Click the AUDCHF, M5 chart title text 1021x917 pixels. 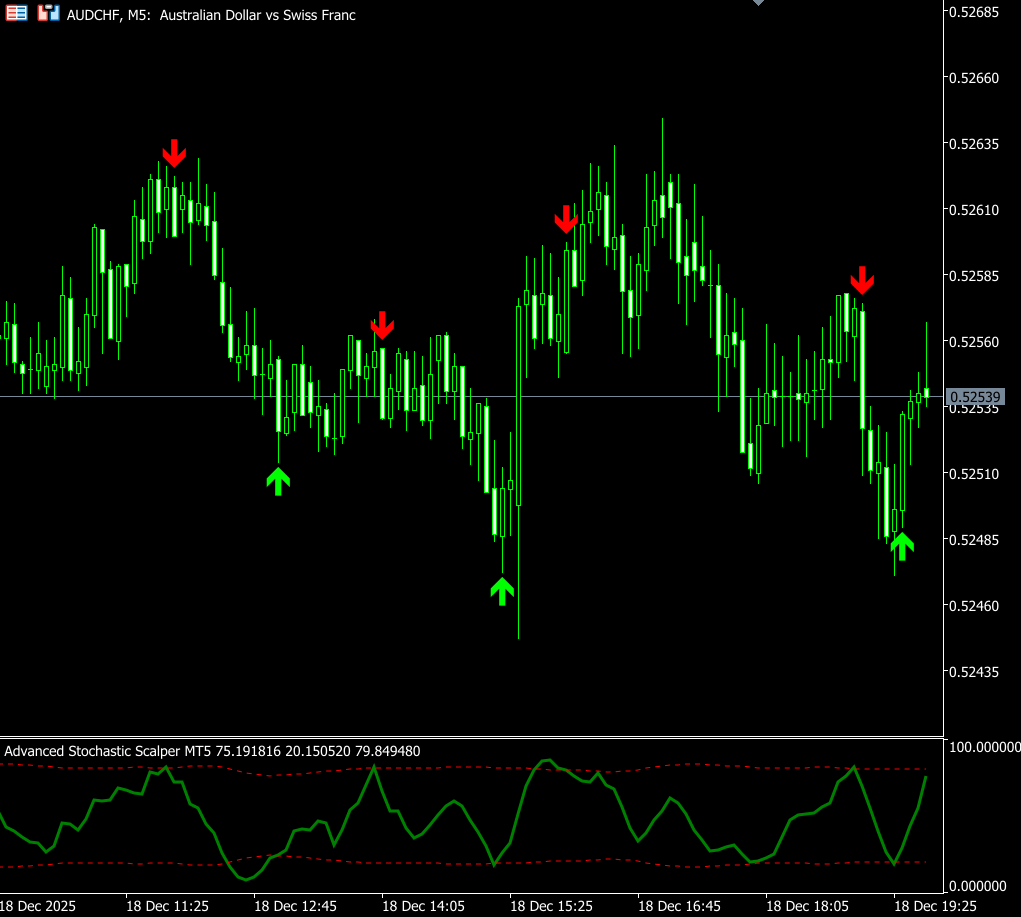(211, 15)
